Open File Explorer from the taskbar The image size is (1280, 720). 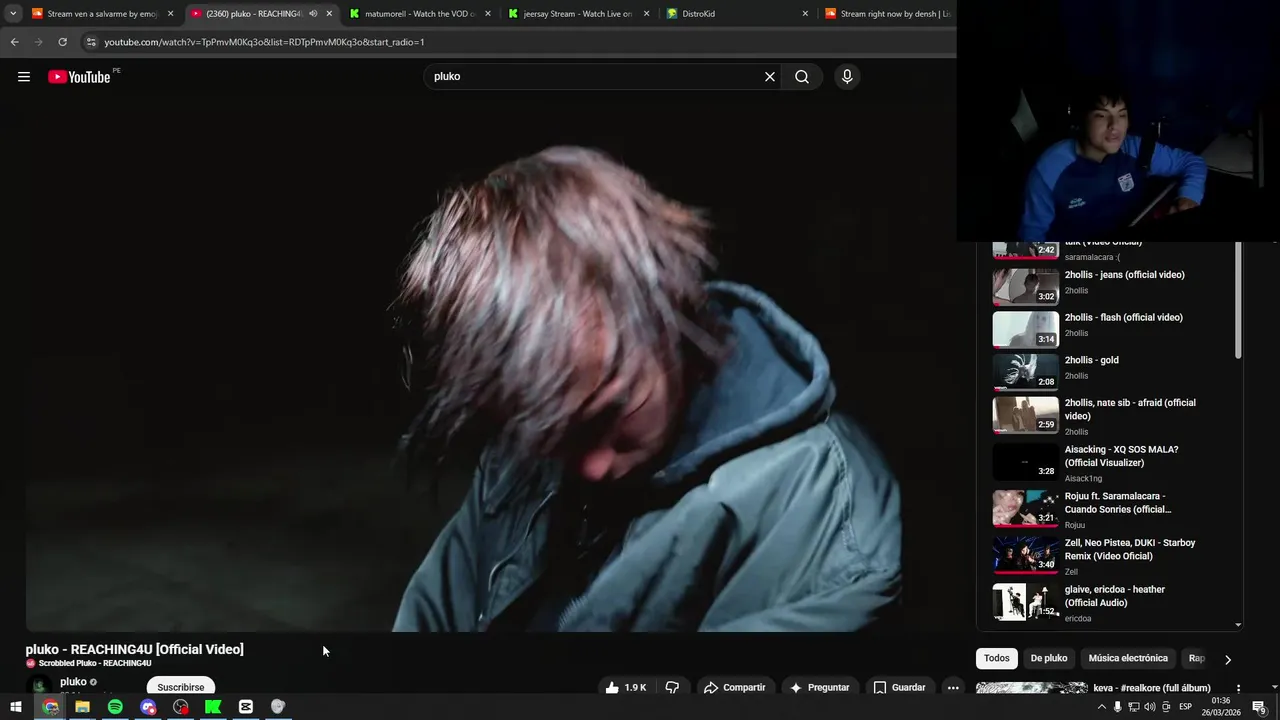click(x=83, y=707)
